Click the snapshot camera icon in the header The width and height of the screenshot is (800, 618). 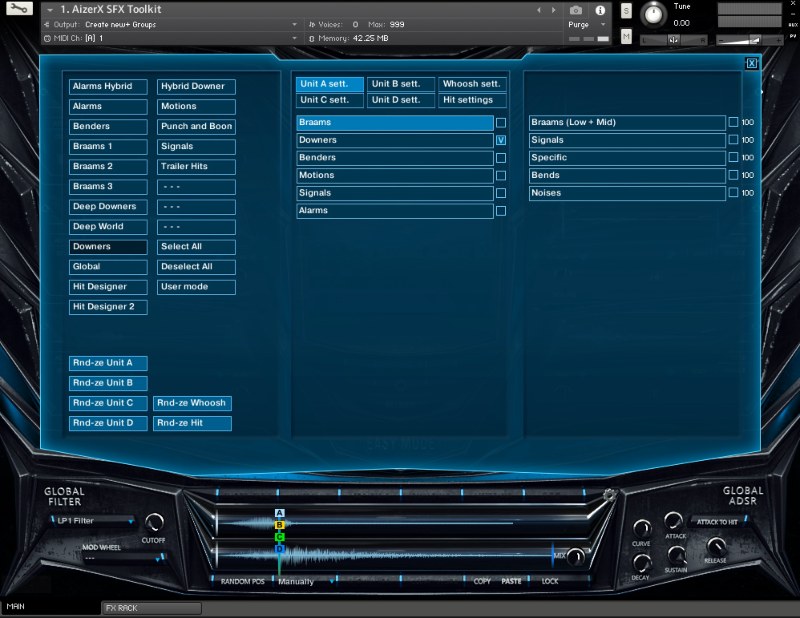point(576,10)
